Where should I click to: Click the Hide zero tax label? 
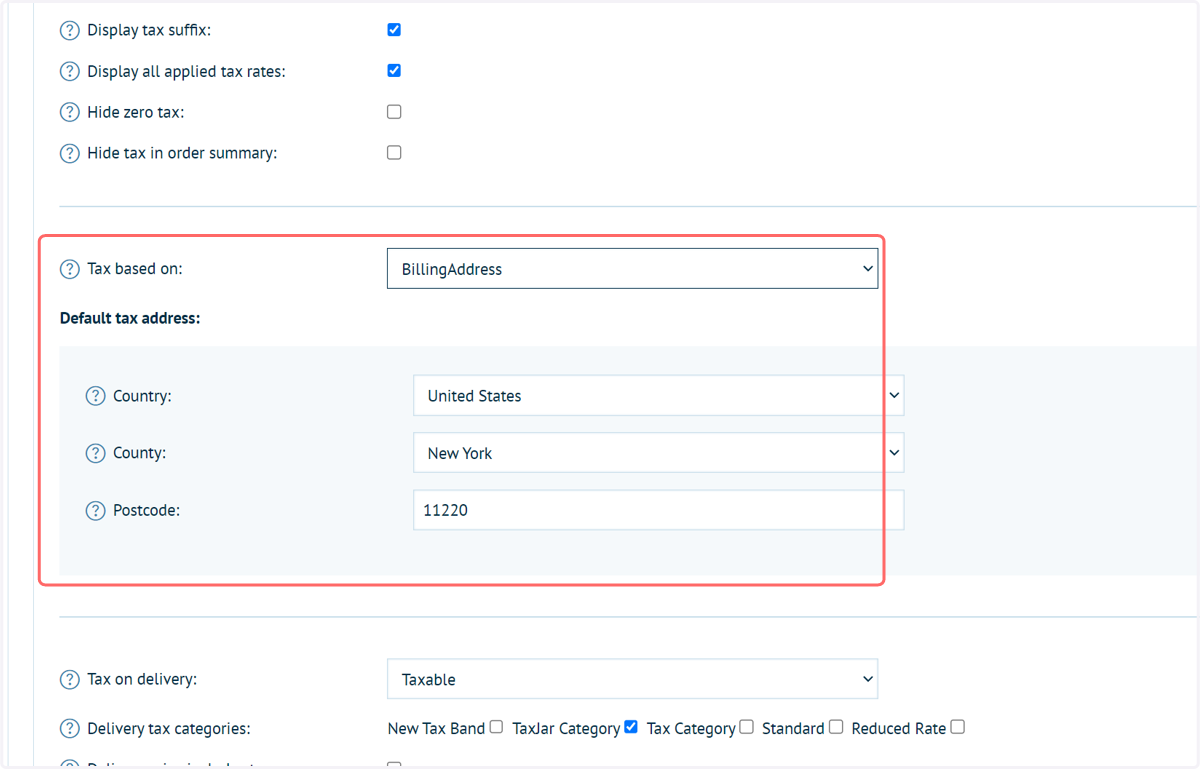136,112
